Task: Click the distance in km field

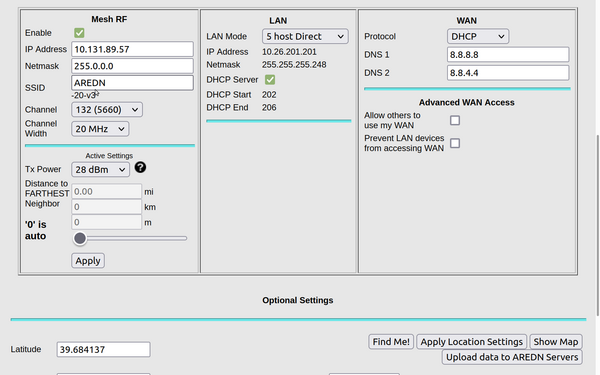Action: 106,207
